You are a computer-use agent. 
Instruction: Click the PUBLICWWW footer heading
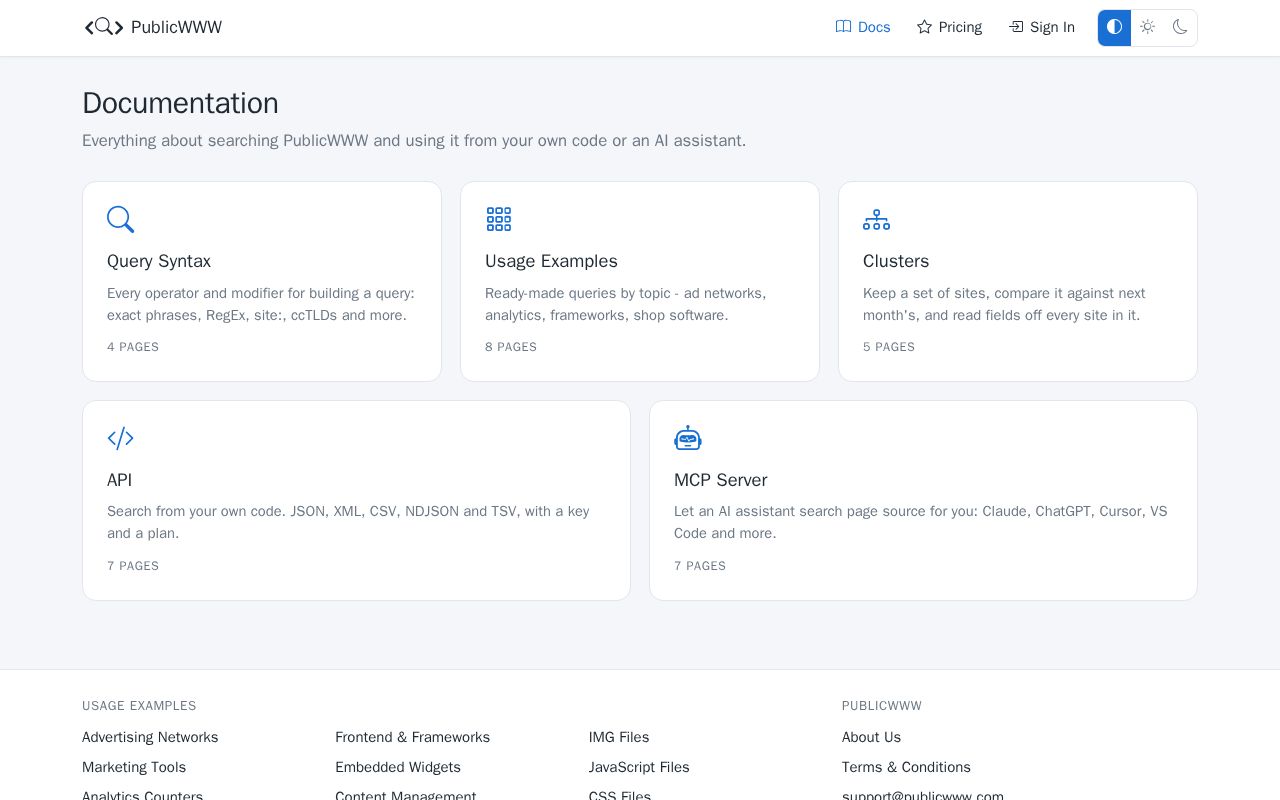click(x=882, y=706)
